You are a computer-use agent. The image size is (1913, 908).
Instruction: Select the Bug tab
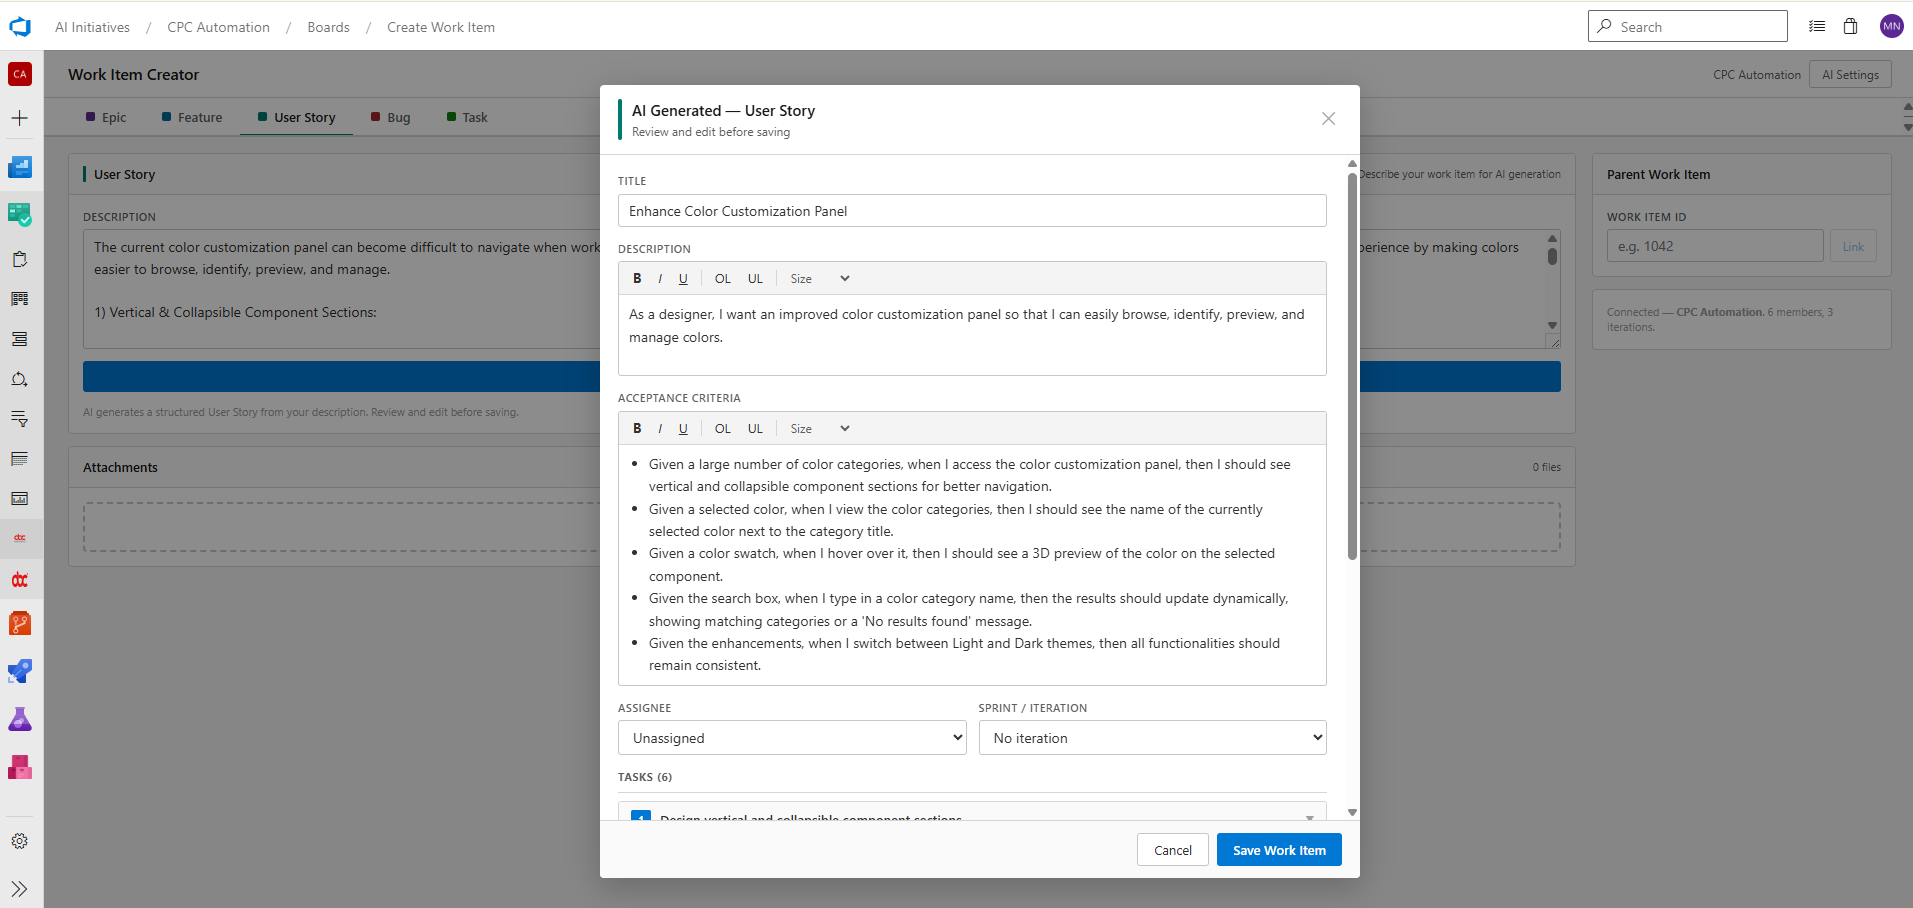pyautogui.click(x=391, y=117)
